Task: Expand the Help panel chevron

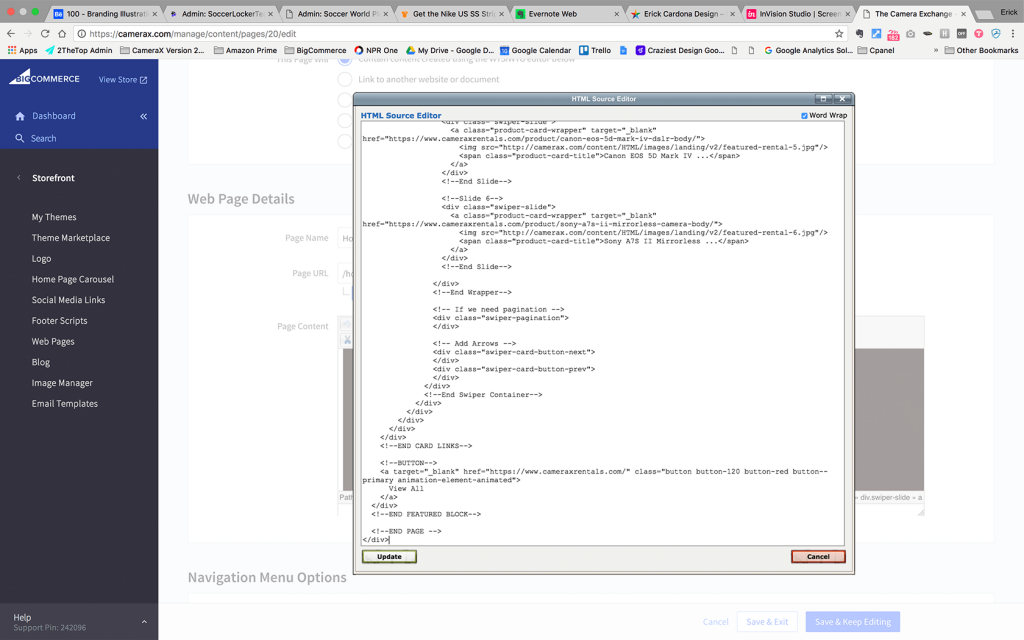Action: click(144, 622)
